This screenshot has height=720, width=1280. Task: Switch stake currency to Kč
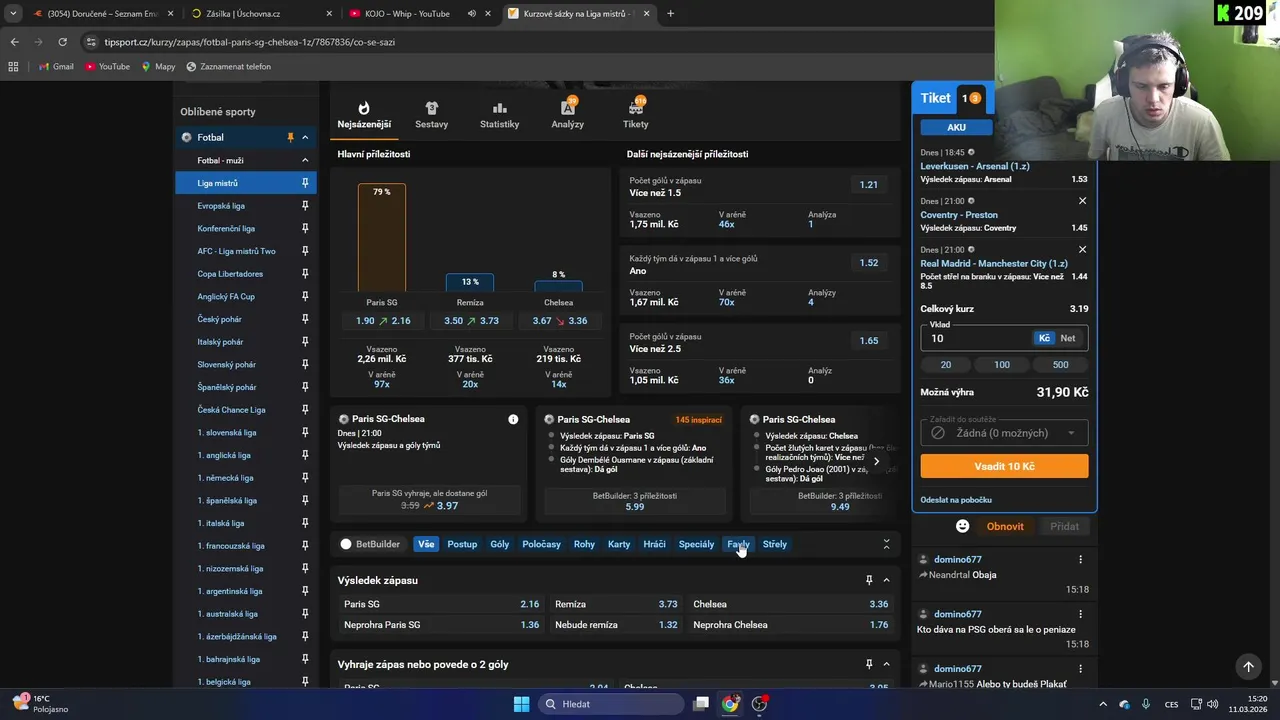tap(1044, 338)
